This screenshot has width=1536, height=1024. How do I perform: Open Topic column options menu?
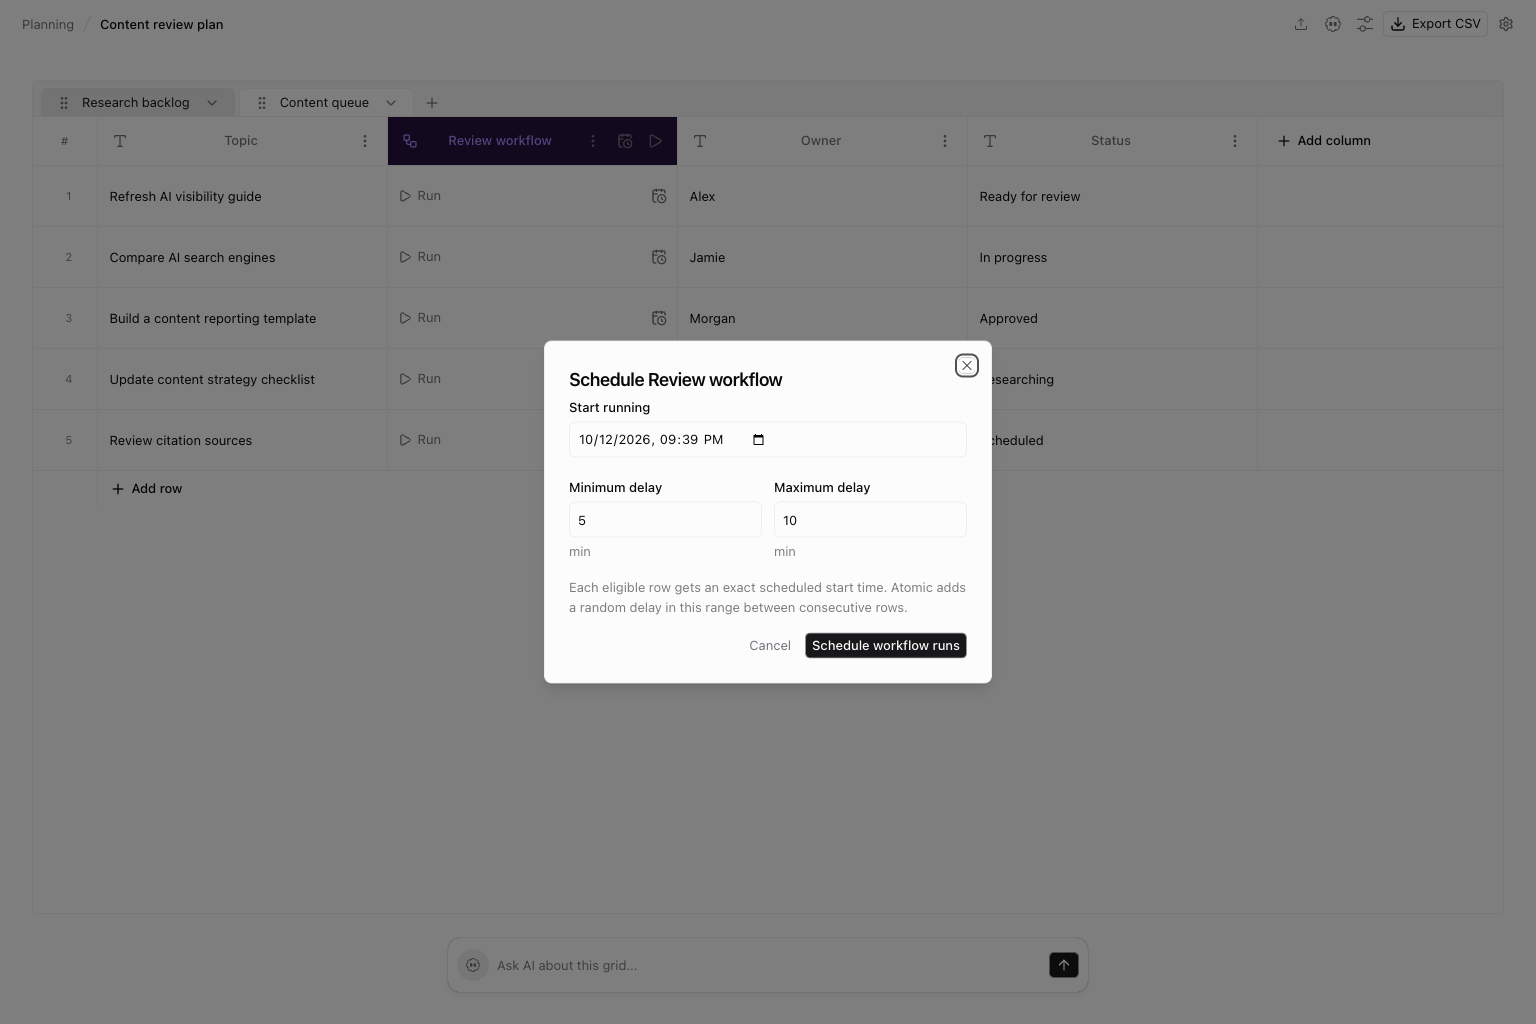coord(365,141)
